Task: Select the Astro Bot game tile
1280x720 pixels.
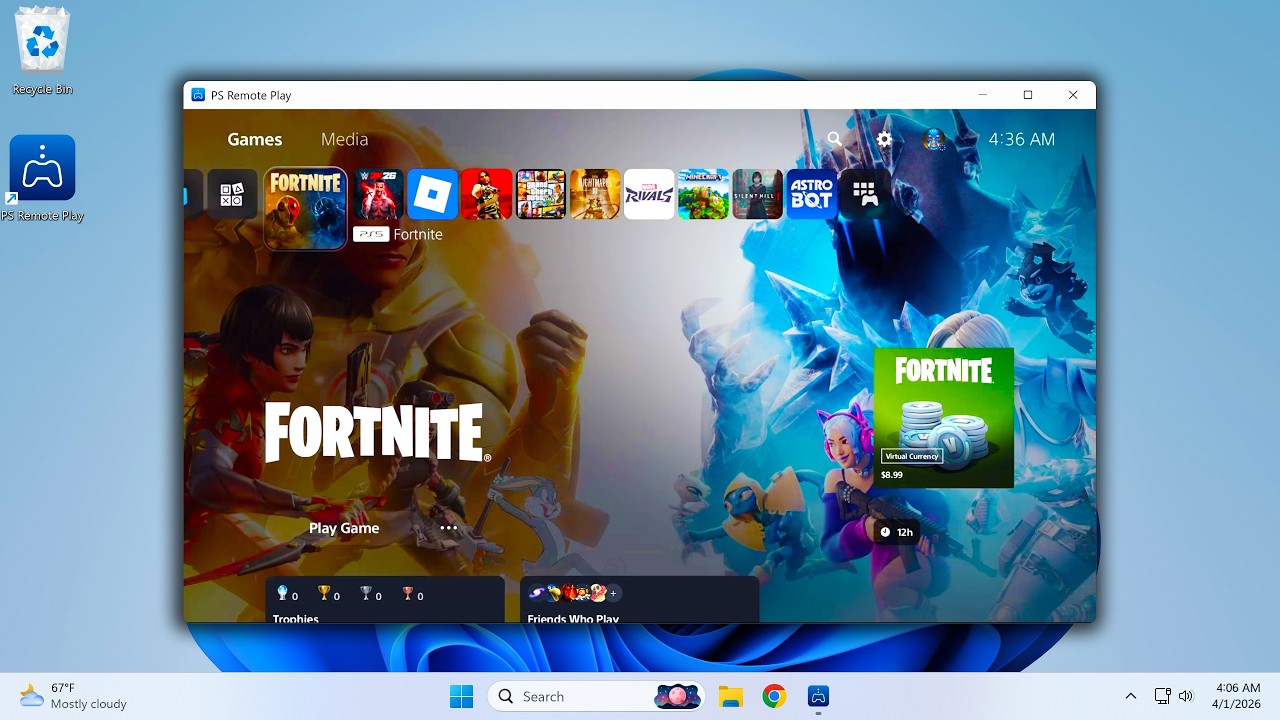Action: (x=811, y=194)
